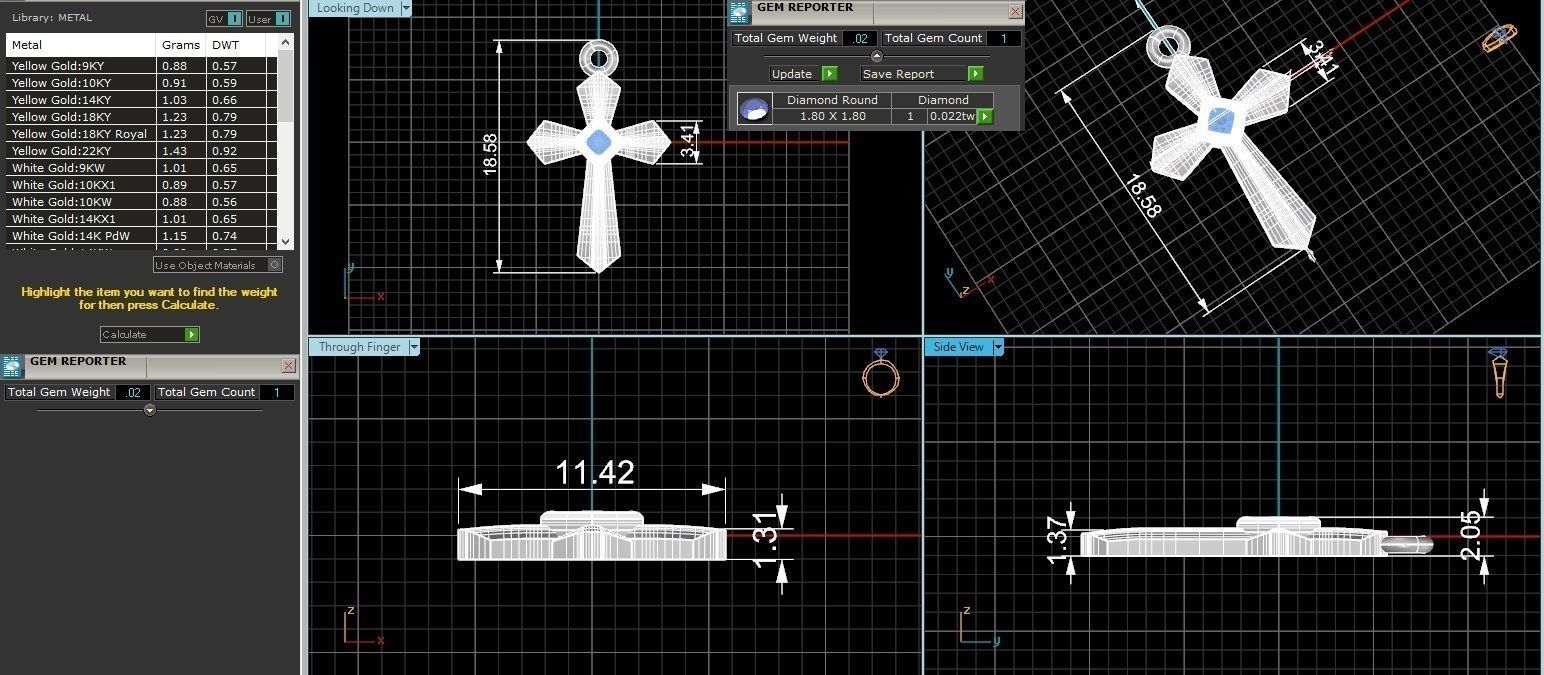Click the Calculate button text
1544x675 pixels.
pyautogui.click(x=124, y=335)
